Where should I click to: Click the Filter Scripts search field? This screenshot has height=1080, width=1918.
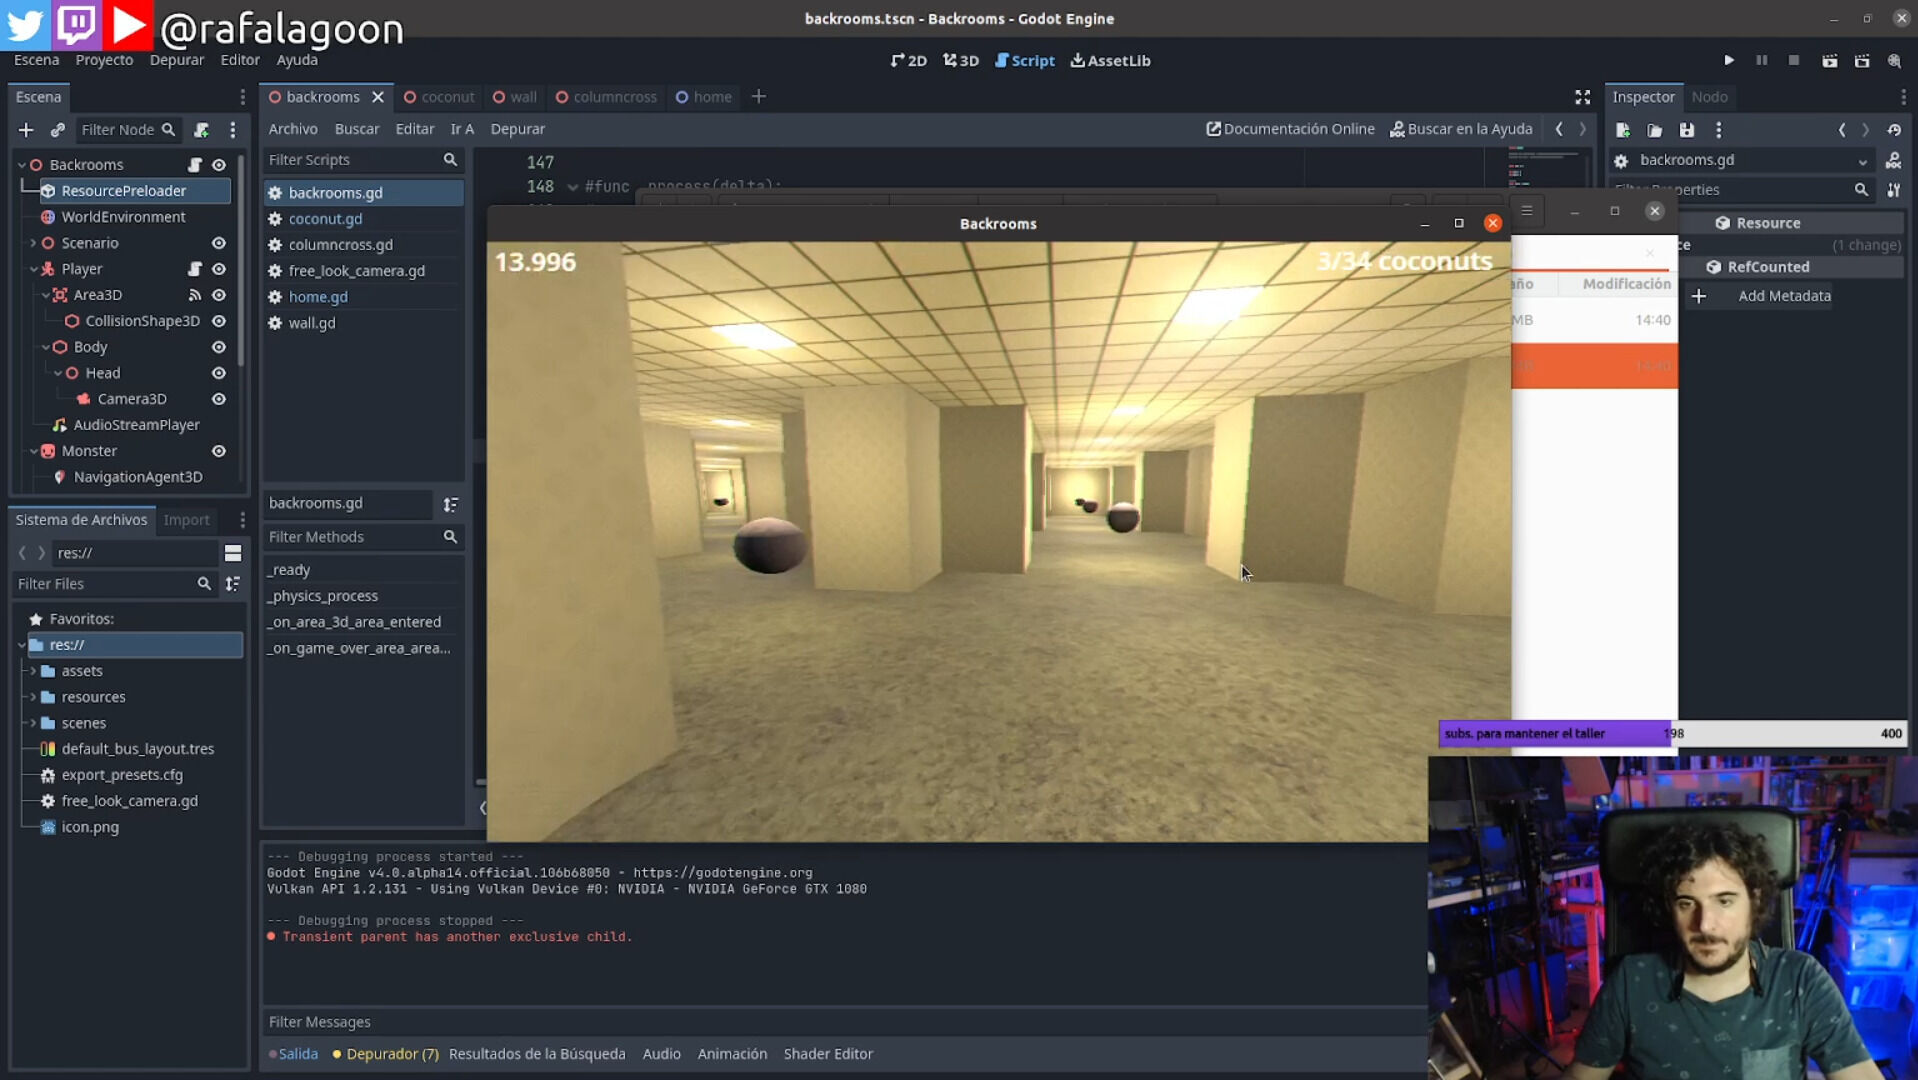coord(352,160)
